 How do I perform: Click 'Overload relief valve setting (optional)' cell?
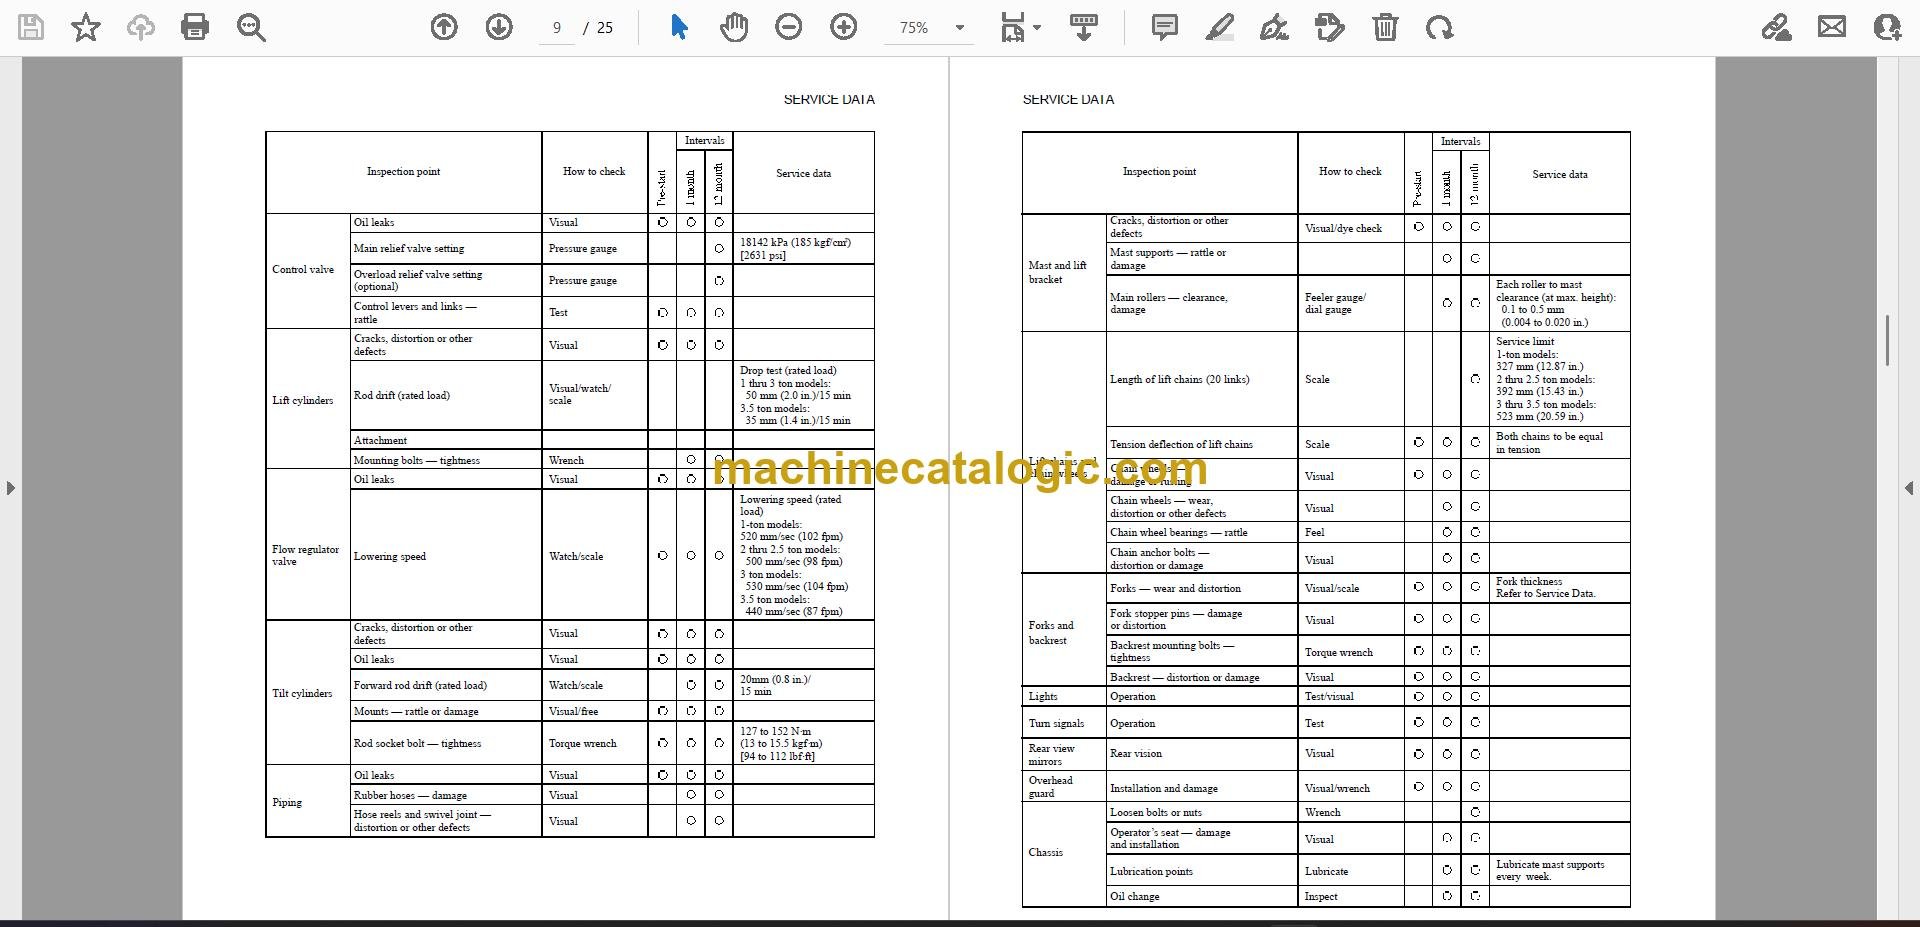445,280
